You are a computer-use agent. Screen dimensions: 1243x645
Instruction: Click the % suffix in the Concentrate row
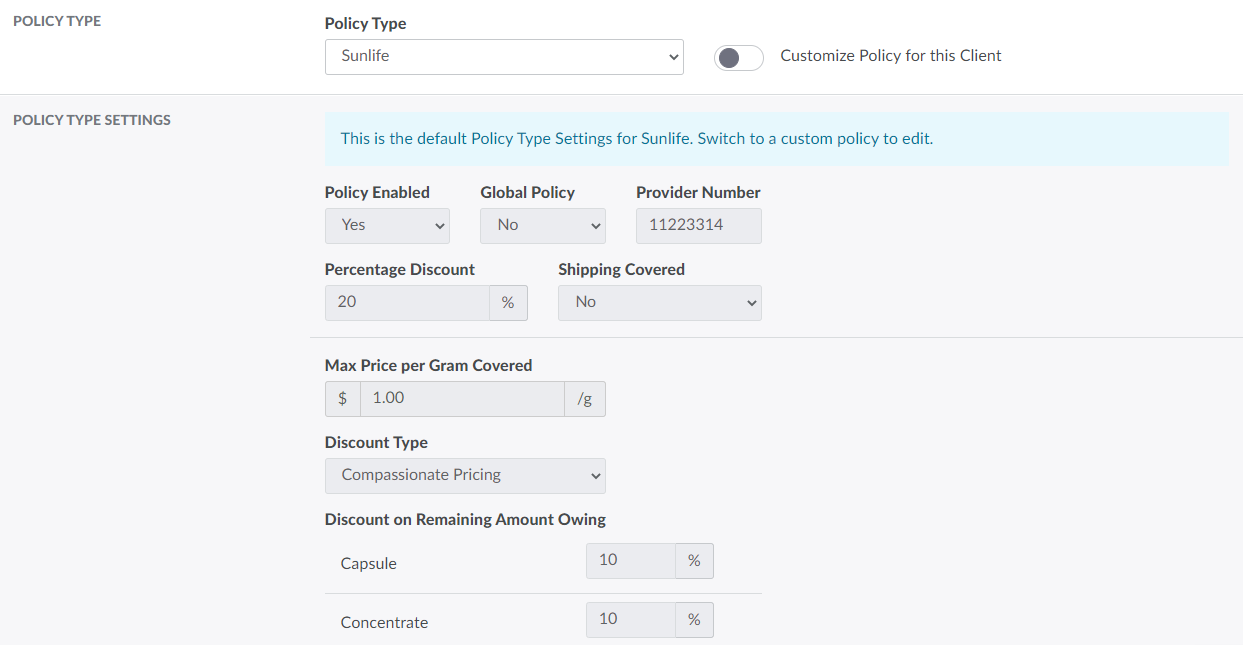coord(694,620)
